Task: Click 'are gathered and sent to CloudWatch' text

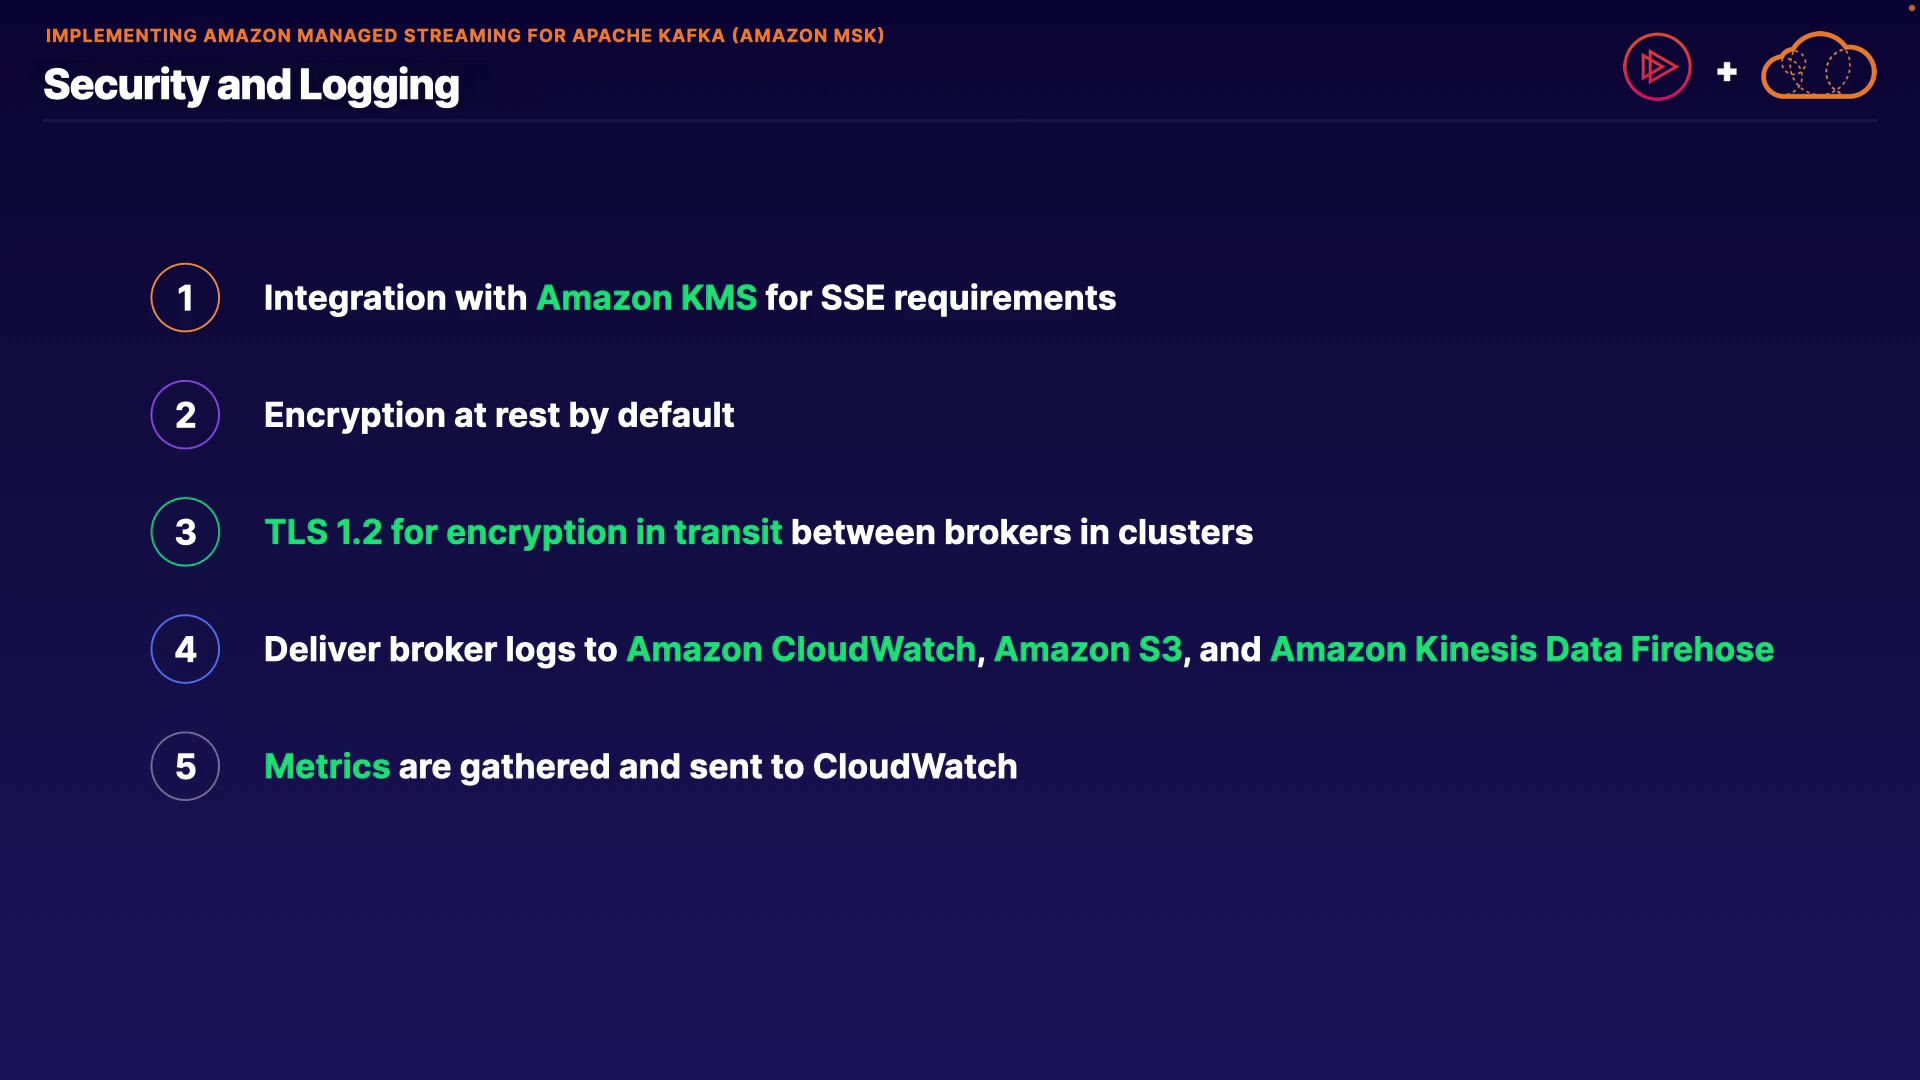Action: pos(707,766)
